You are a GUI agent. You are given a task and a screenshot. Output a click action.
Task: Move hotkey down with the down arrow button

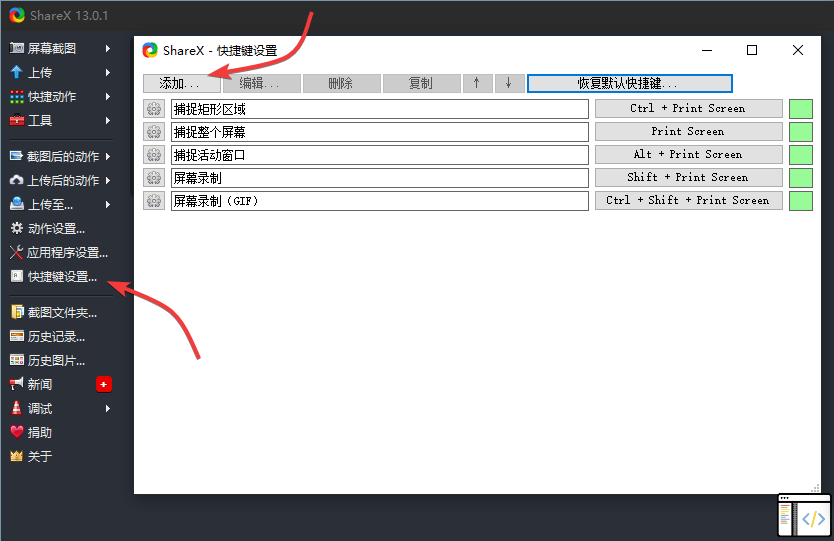pos(508,84)
